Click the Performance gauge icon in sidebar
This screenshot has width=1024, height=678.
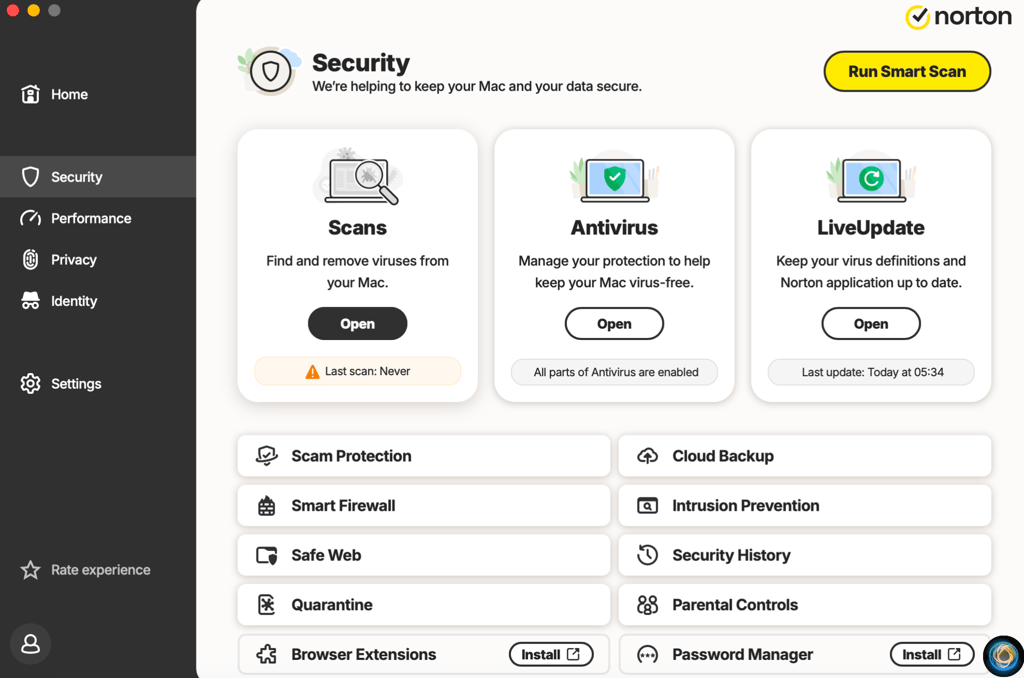(x=30, y=218)
